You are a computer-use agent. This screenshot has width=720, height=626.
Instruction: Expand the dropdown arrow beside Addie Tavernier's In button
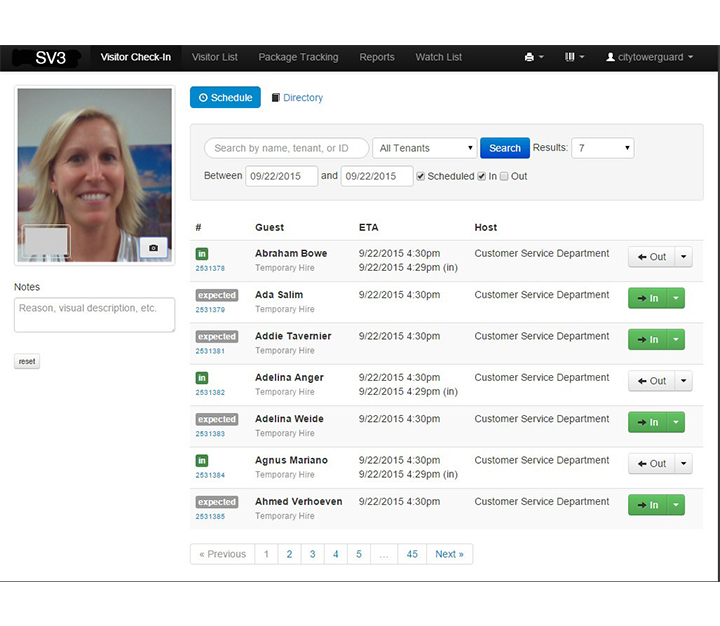pyautogui.click(x=676, y=339)
